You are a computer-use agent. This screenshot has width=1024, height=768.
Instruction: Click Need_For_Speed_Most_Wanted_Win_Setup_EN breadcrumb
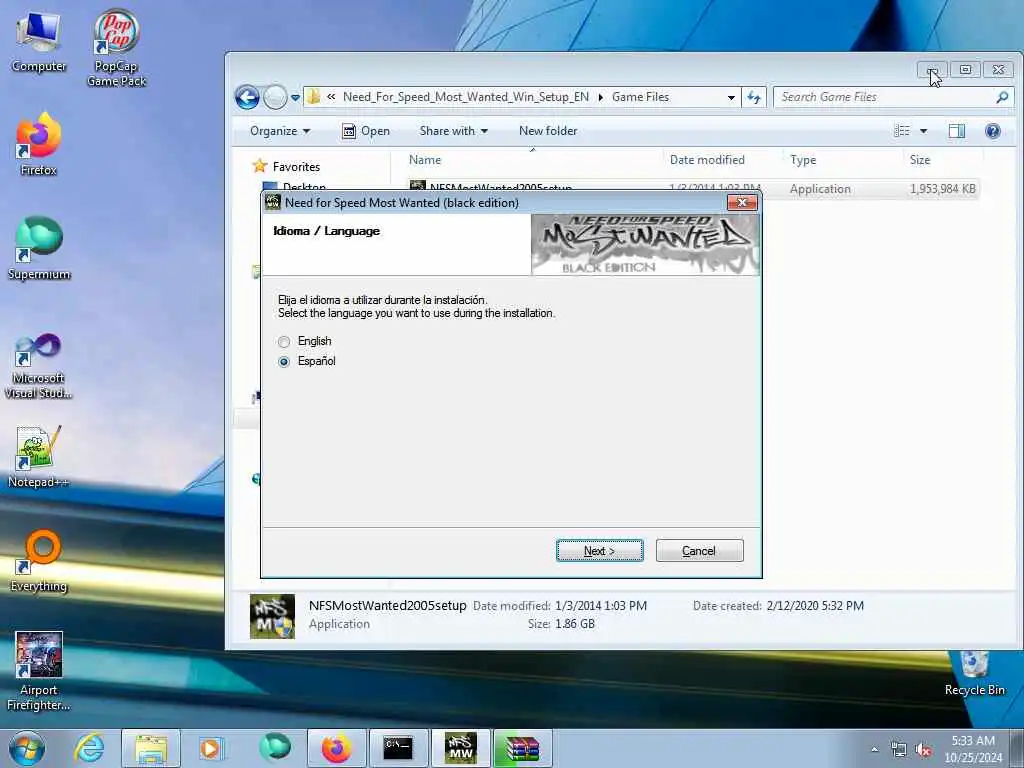coord(466,97)
